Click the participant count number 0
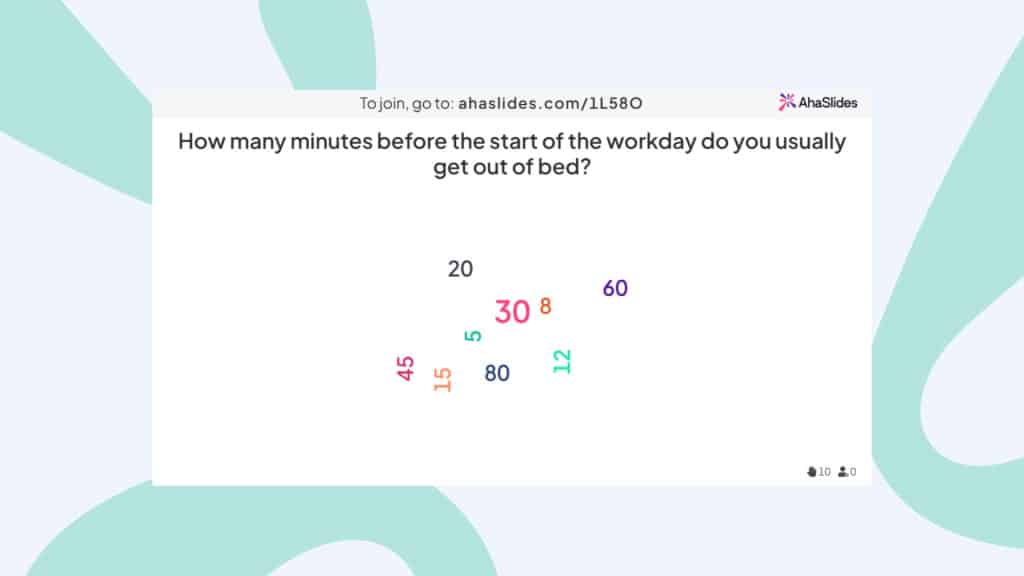Screen dimensions: 1024x576 pyautogui.click(x=853, y=472)
